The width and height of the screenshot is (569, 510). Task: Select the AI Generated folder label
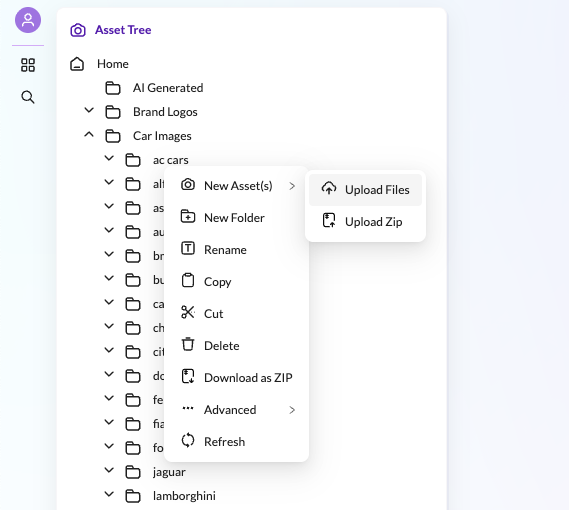(x=168, y=88)
